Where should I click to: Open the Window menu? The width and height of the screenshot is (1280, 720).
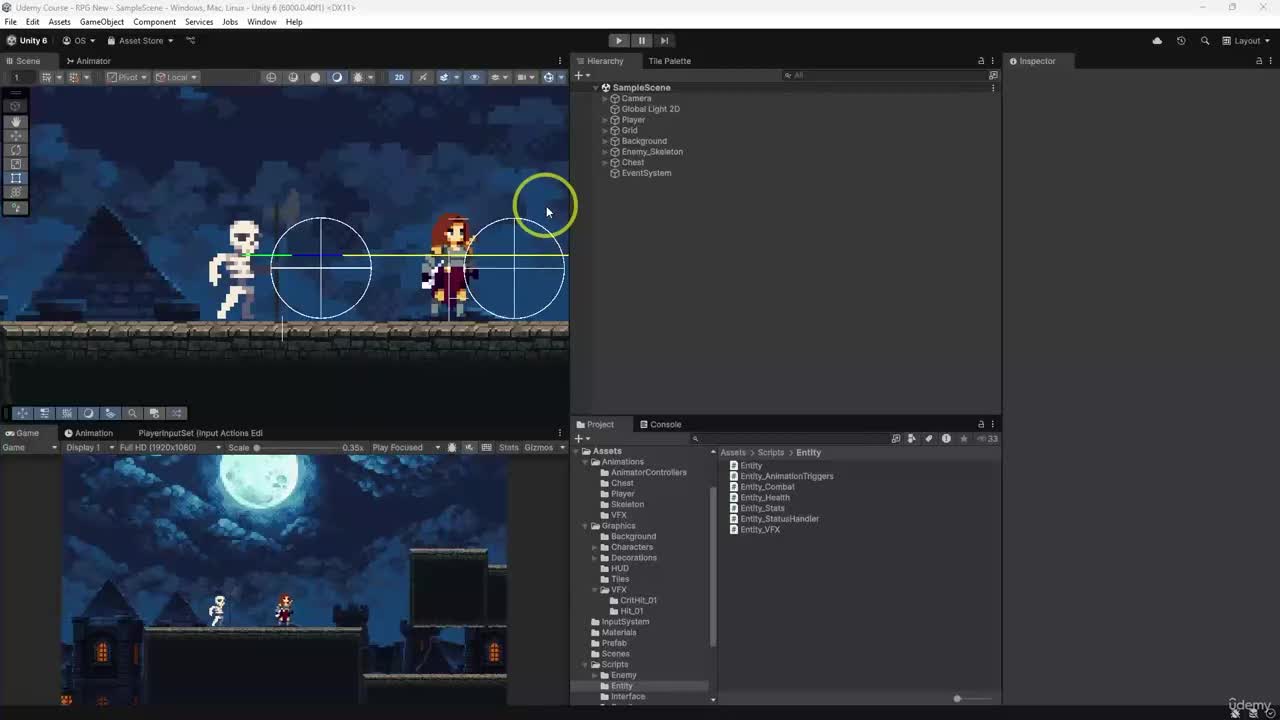(x=262, y=22)
